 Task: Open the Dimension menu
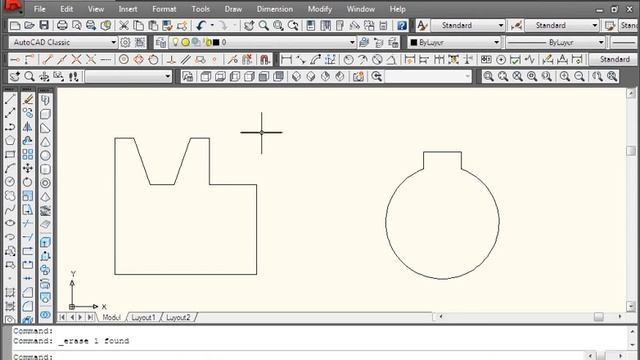pos(275,9)
